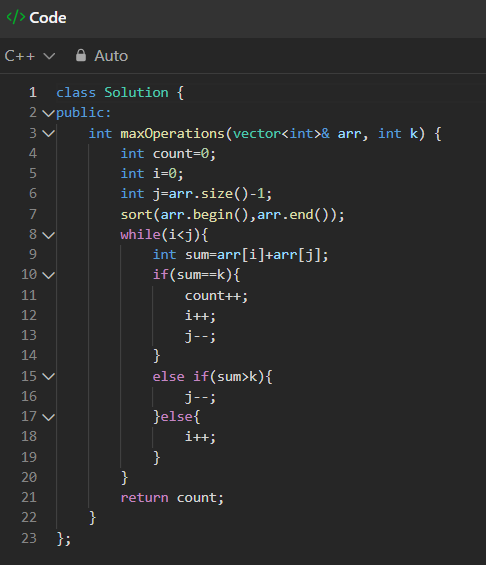
Task: Click 'public:' keyword on line 2
Action: click(x=84, y=113)
